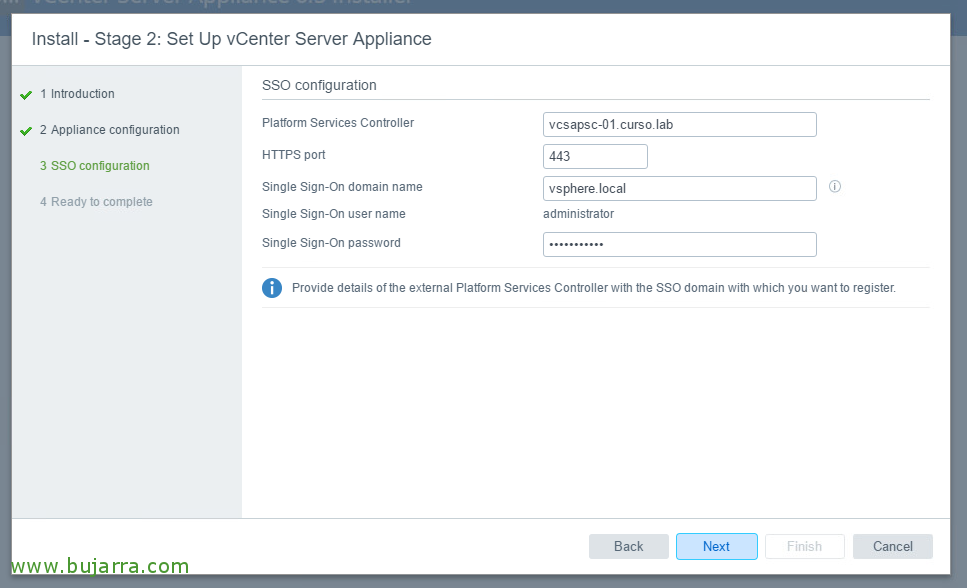The width and height of the screenshot is (967, 588).
Task: Click the HTTPS port field
Action: [x=595, y=157]
